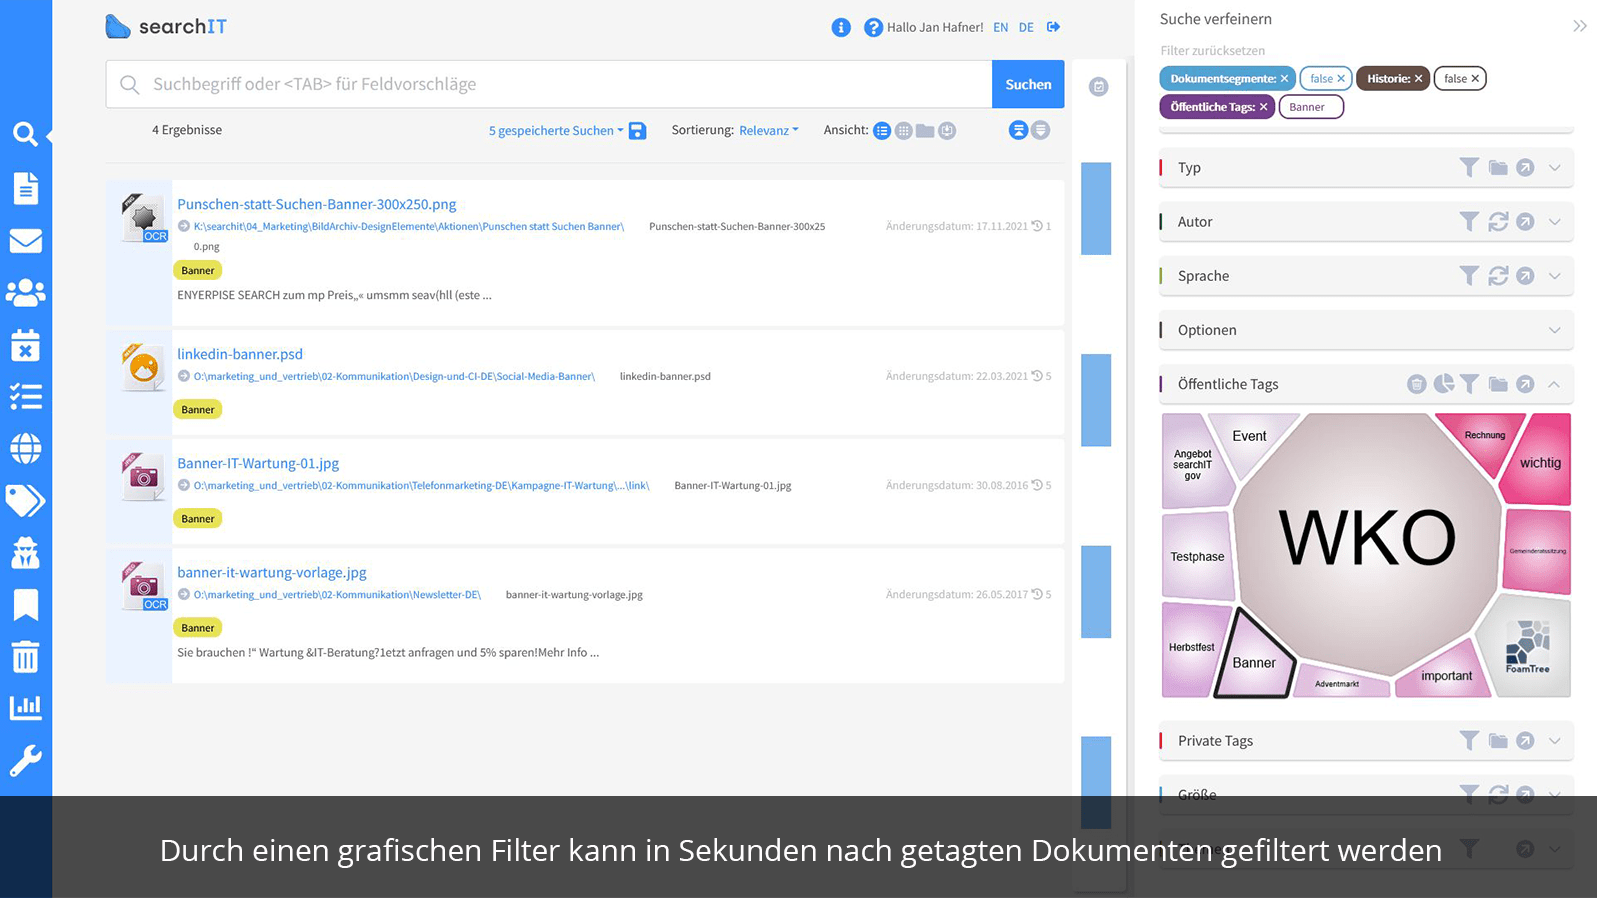This screenshot has width=1597, height=898.
Task: Remove the Dokumentsegmente filter chip
Action: click(1284, 78)
